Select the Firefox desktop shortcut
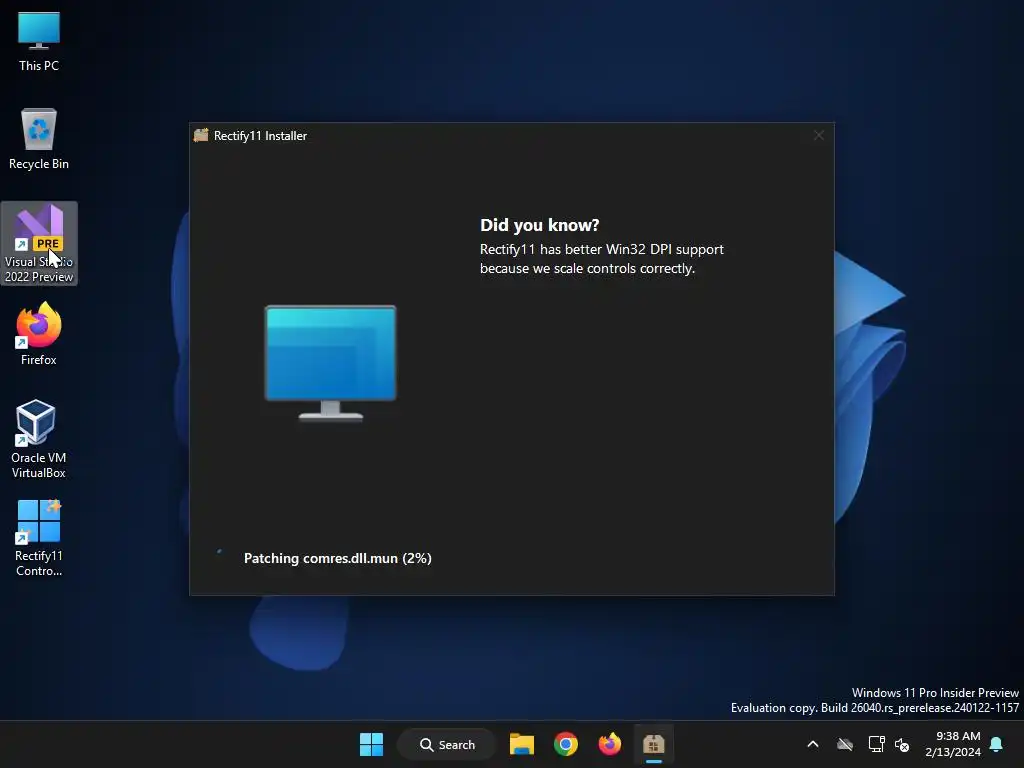This screenshot has height=768, width=1024. pyautogui.click(x=39, y=334)
